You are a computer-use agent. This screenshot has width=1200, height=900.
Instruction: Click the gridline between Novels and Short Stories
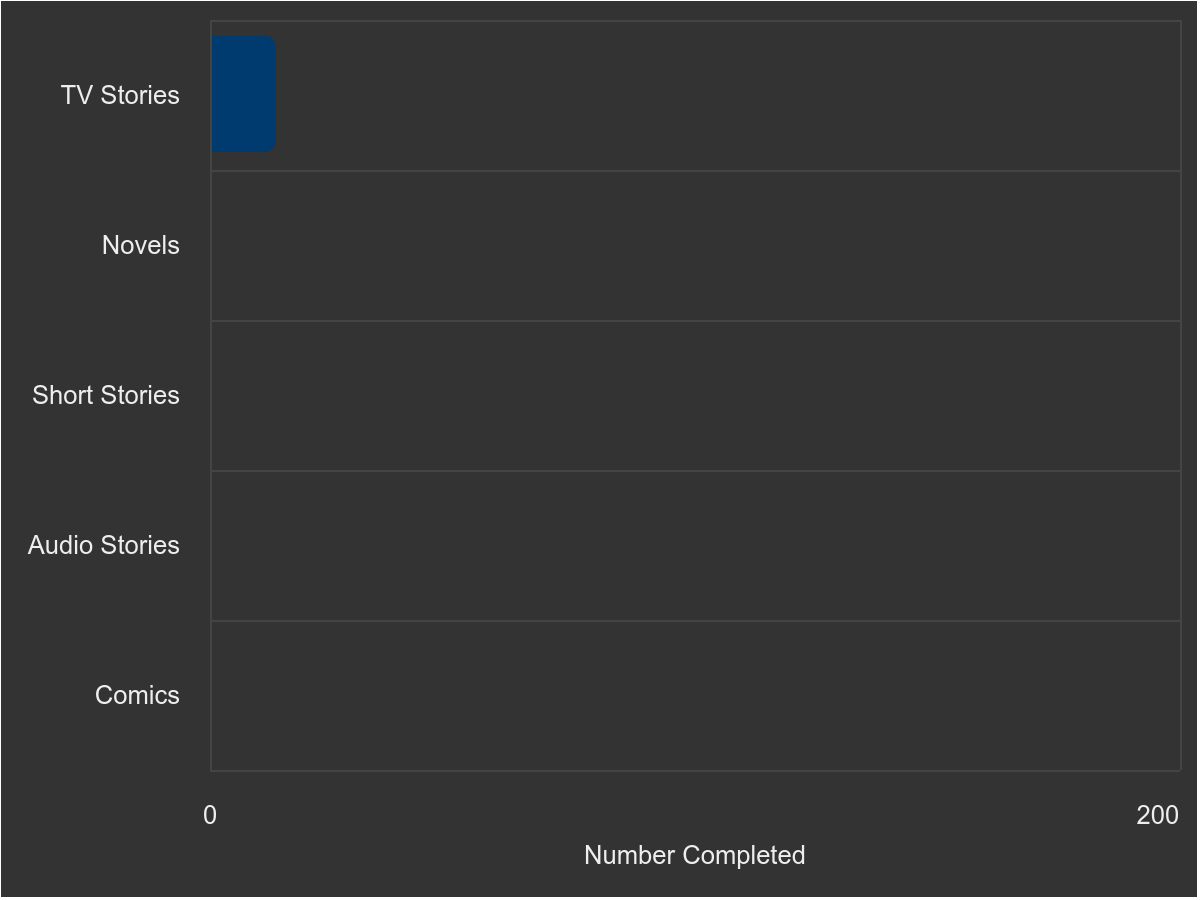pos(696,321)
